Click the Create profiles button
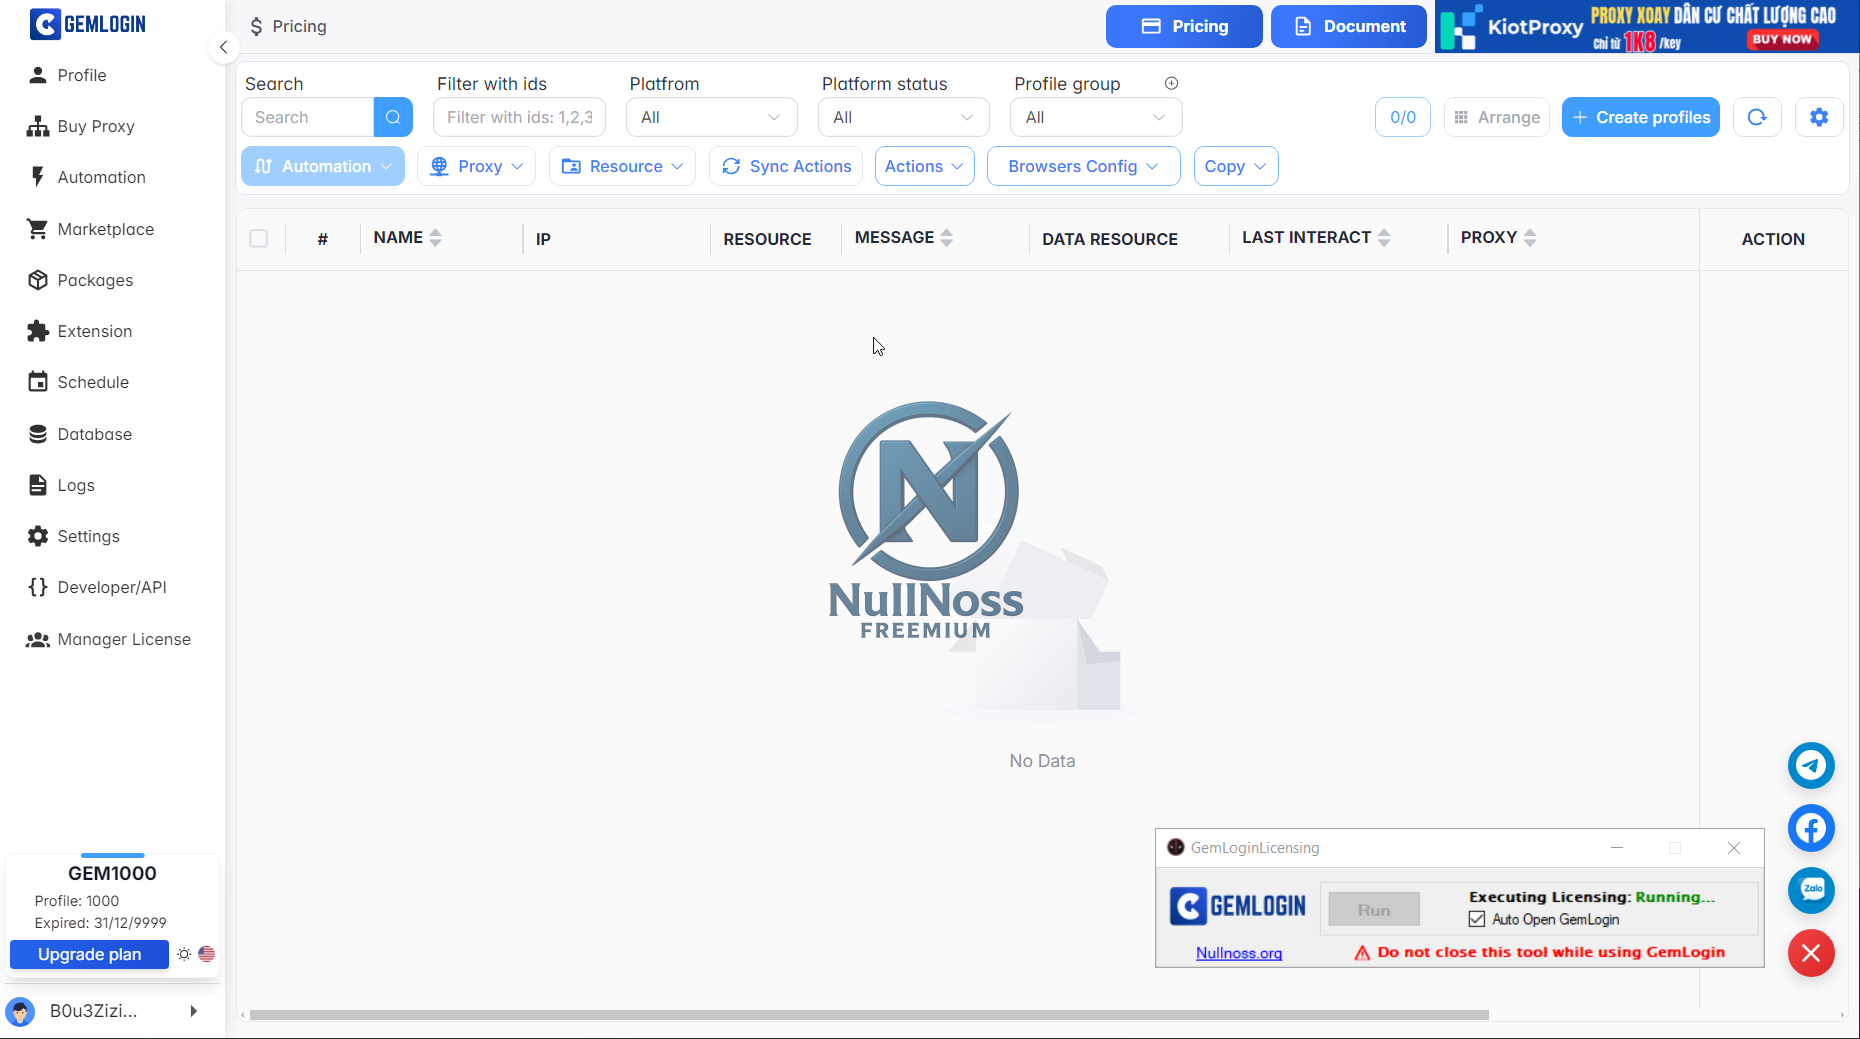Viewport: 1860px width, 1039px height. pyautogui.click(x=1640, y=117)
